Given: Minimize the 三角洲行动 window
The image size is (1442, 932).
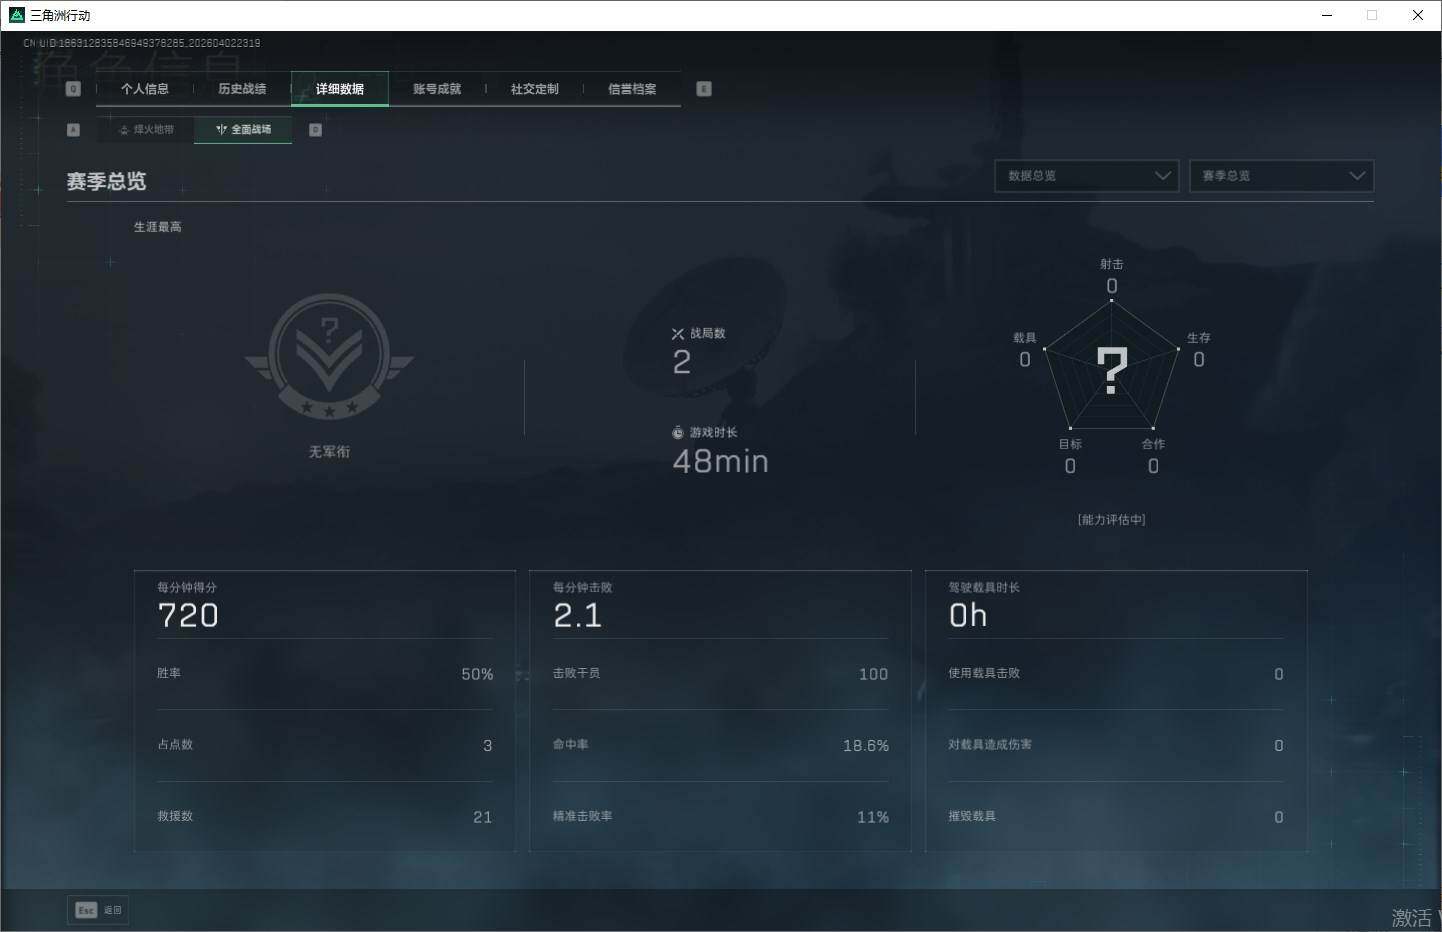Looking at the screenshot, I should click(x=1327, y=15).
